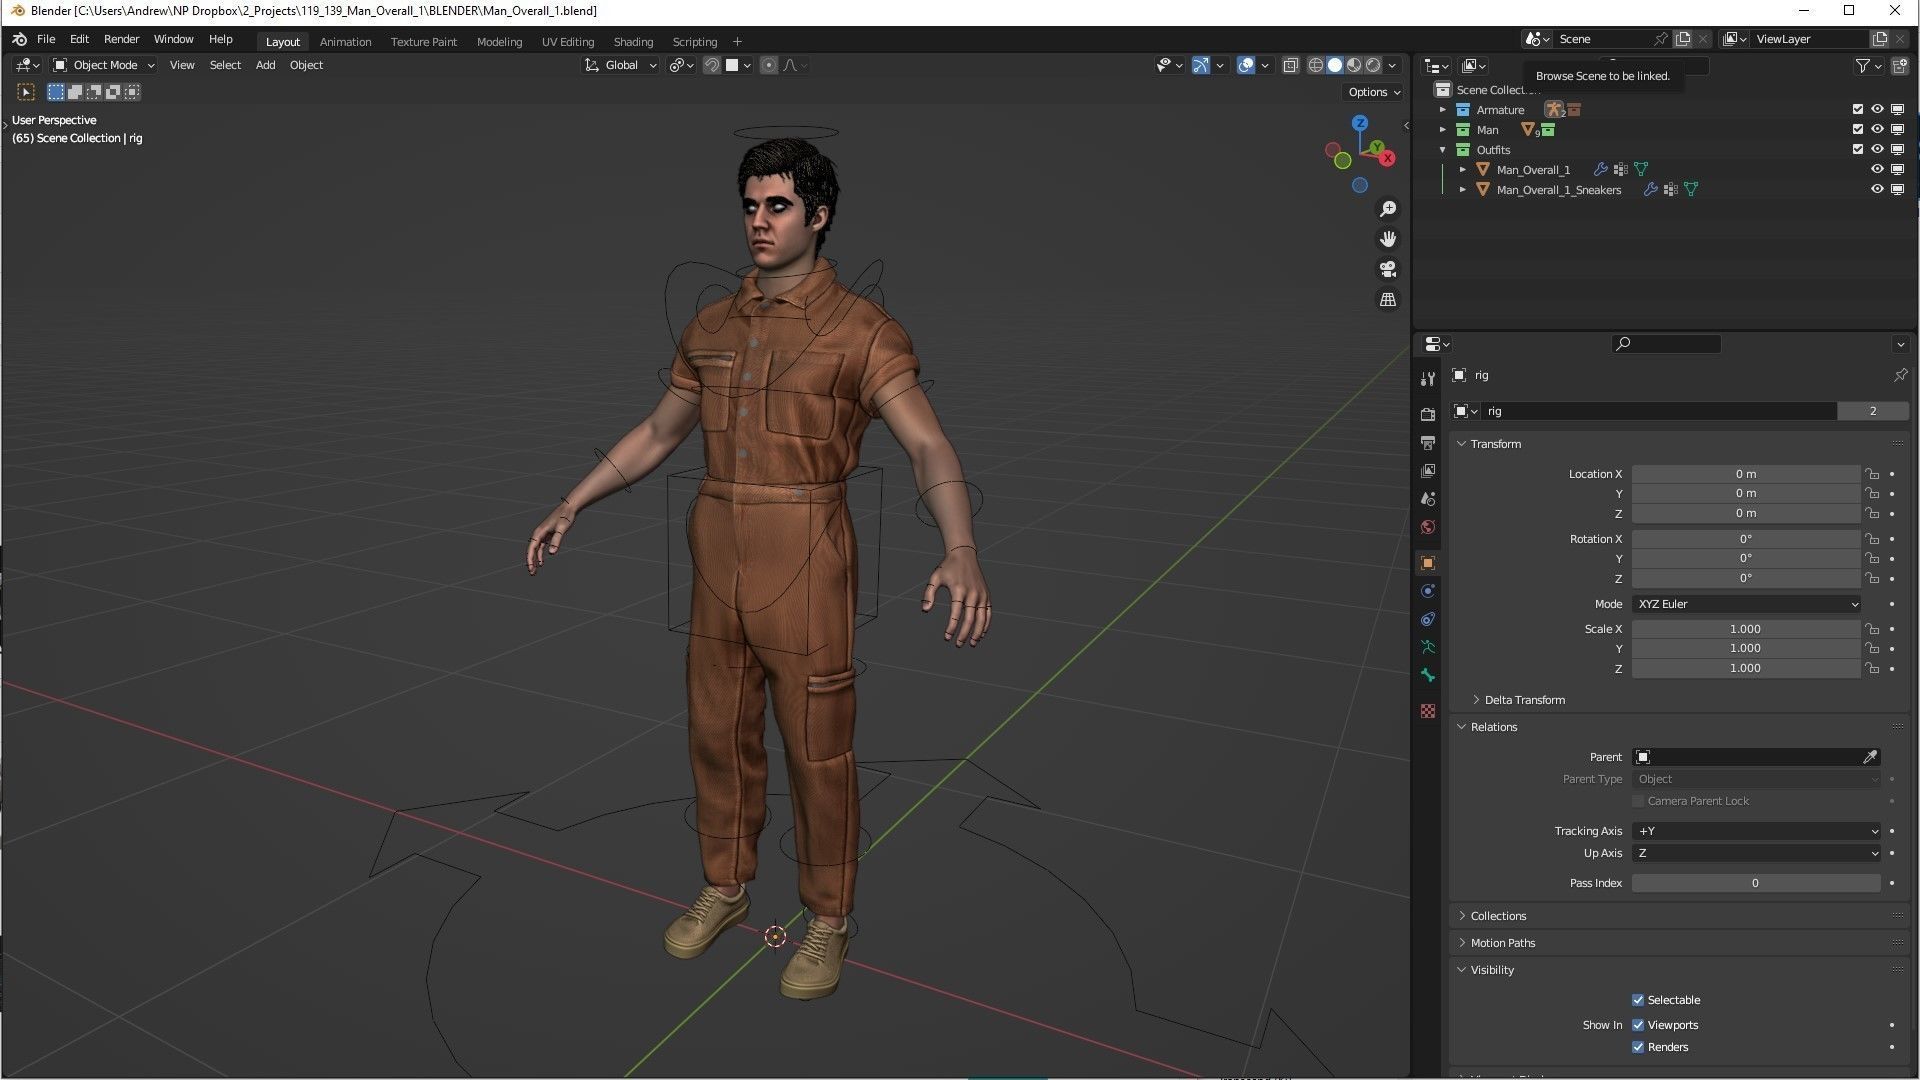
Task: Expand Man_Overall_1 tree item
Action: click(x=1463, y=170)
